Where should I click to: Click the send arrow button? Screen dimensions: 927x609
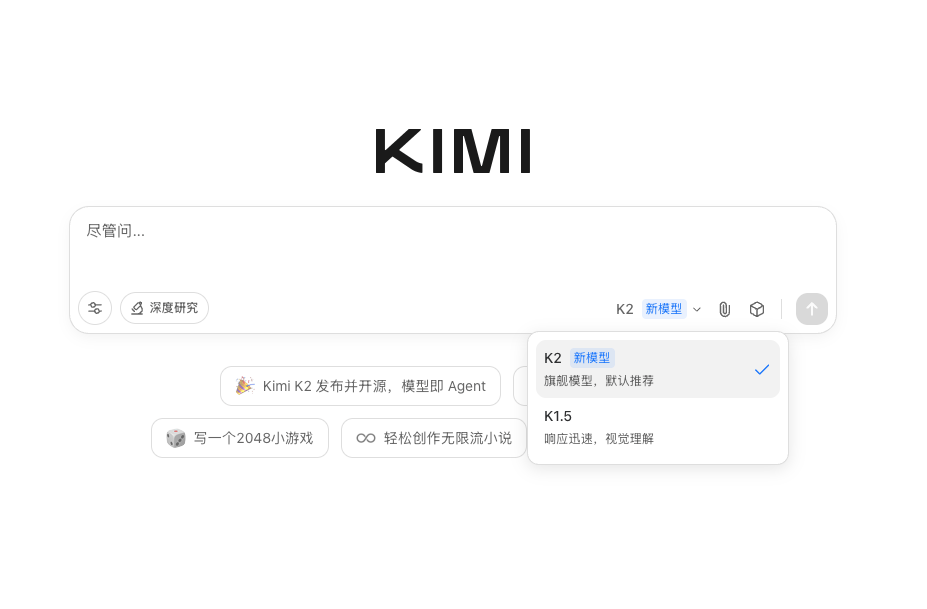pos(812,309)
